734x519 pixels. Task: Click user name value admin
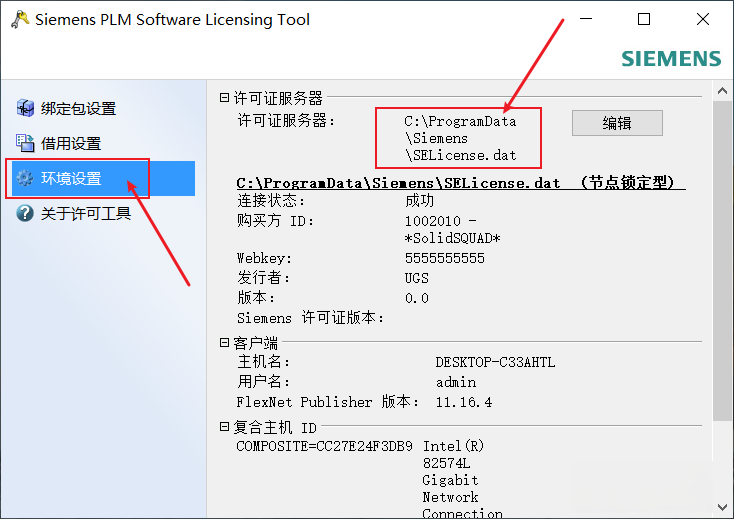tap(456, 382)
